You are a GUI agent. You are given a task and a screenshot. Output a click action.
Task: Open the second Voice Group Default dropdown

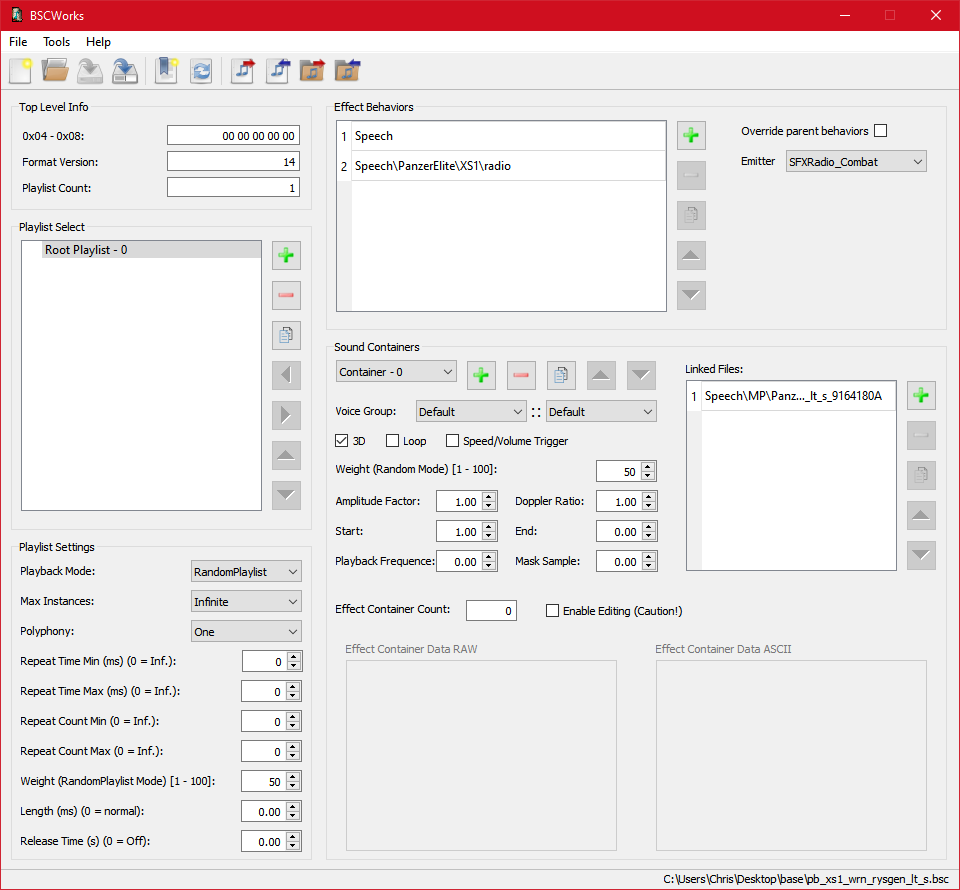click(x=601, y=411)
